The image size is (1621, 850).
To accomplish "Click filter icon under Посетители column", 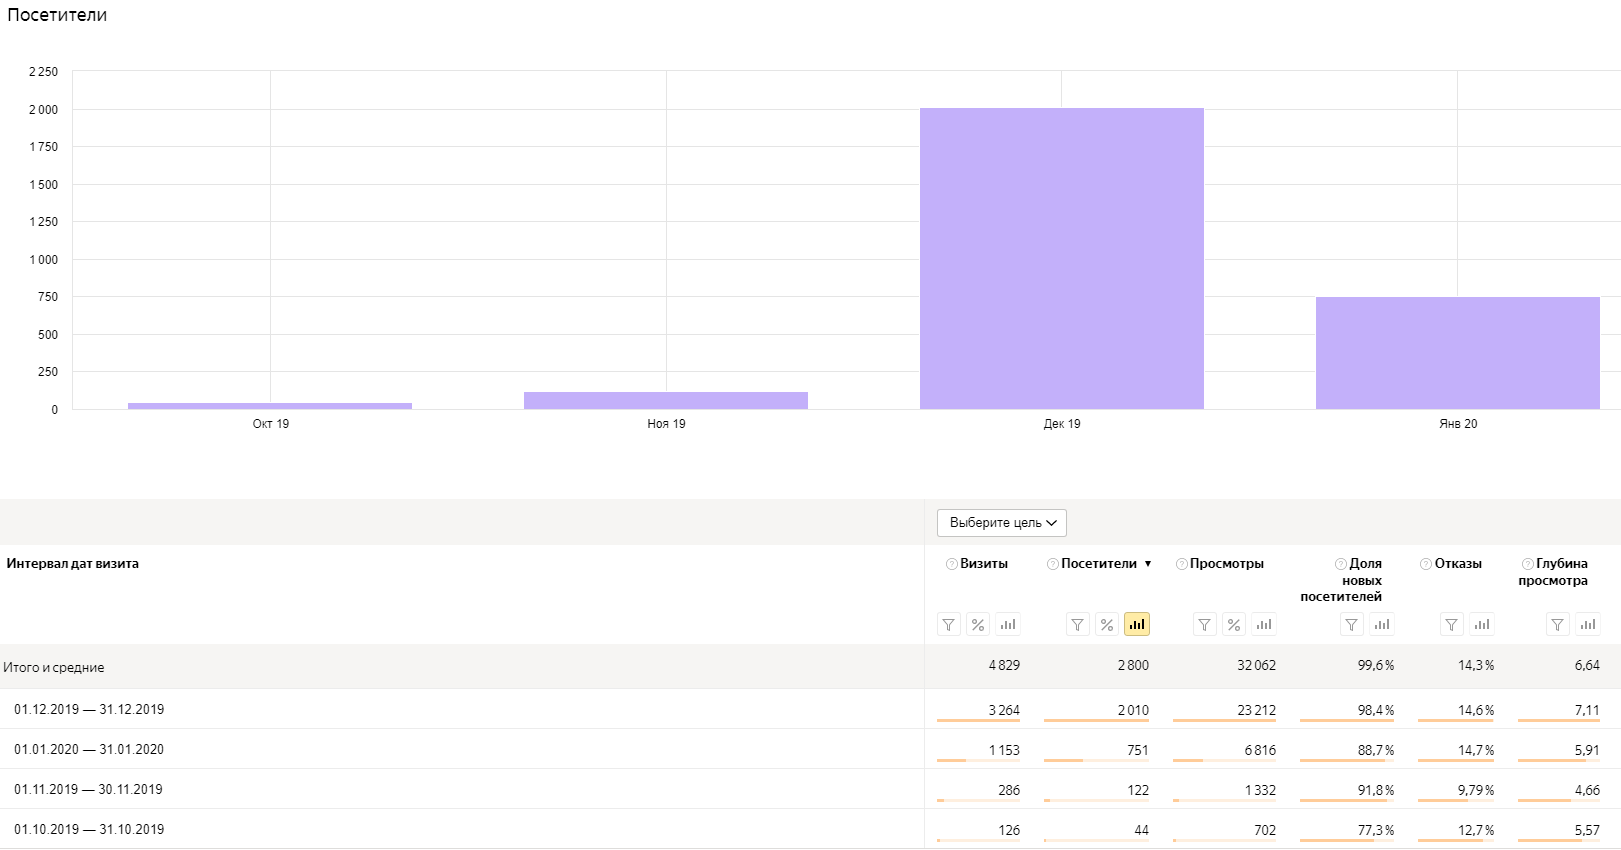I will (x=1077, y=625).
